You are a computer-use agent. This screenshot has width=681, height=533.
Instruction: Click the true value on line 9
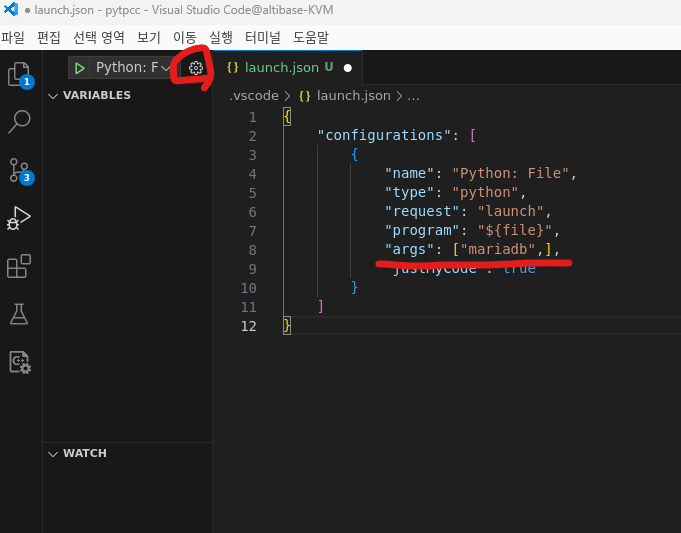519,268
